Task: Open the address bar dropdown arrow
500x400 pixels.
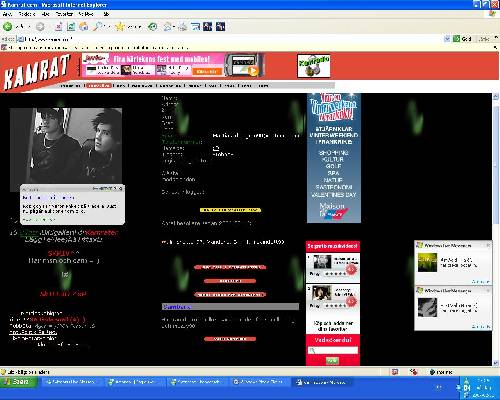Action: pos(447,39)
